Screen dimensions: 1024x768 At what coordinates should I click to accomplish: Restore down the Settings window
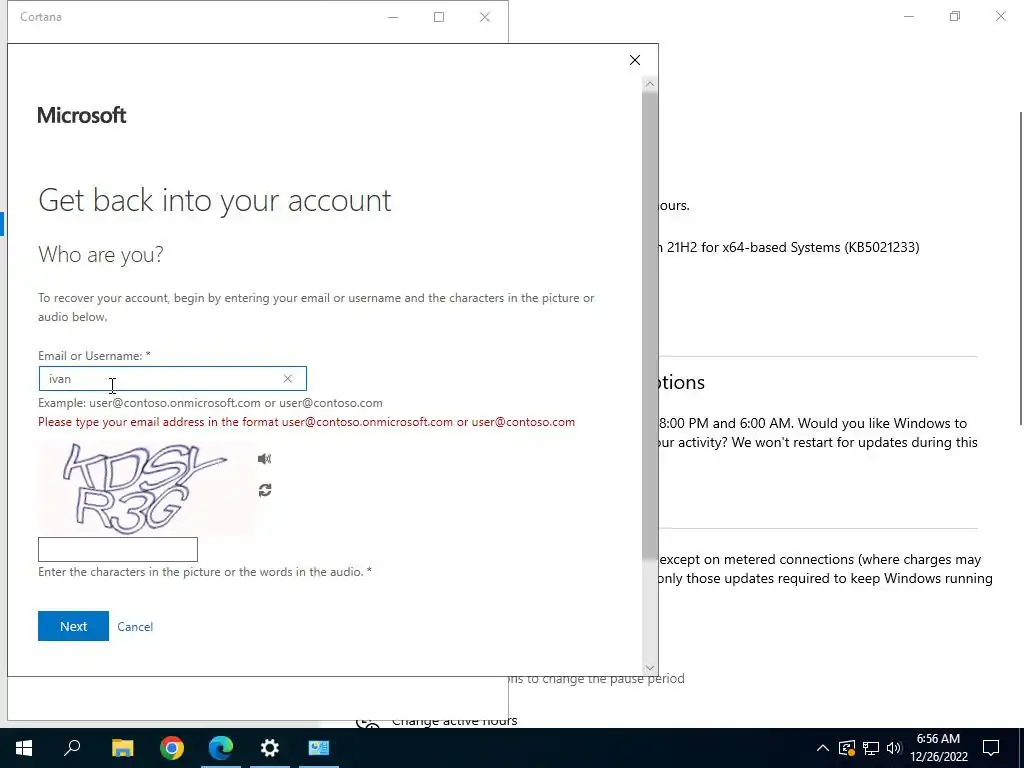tap(955, 16)
